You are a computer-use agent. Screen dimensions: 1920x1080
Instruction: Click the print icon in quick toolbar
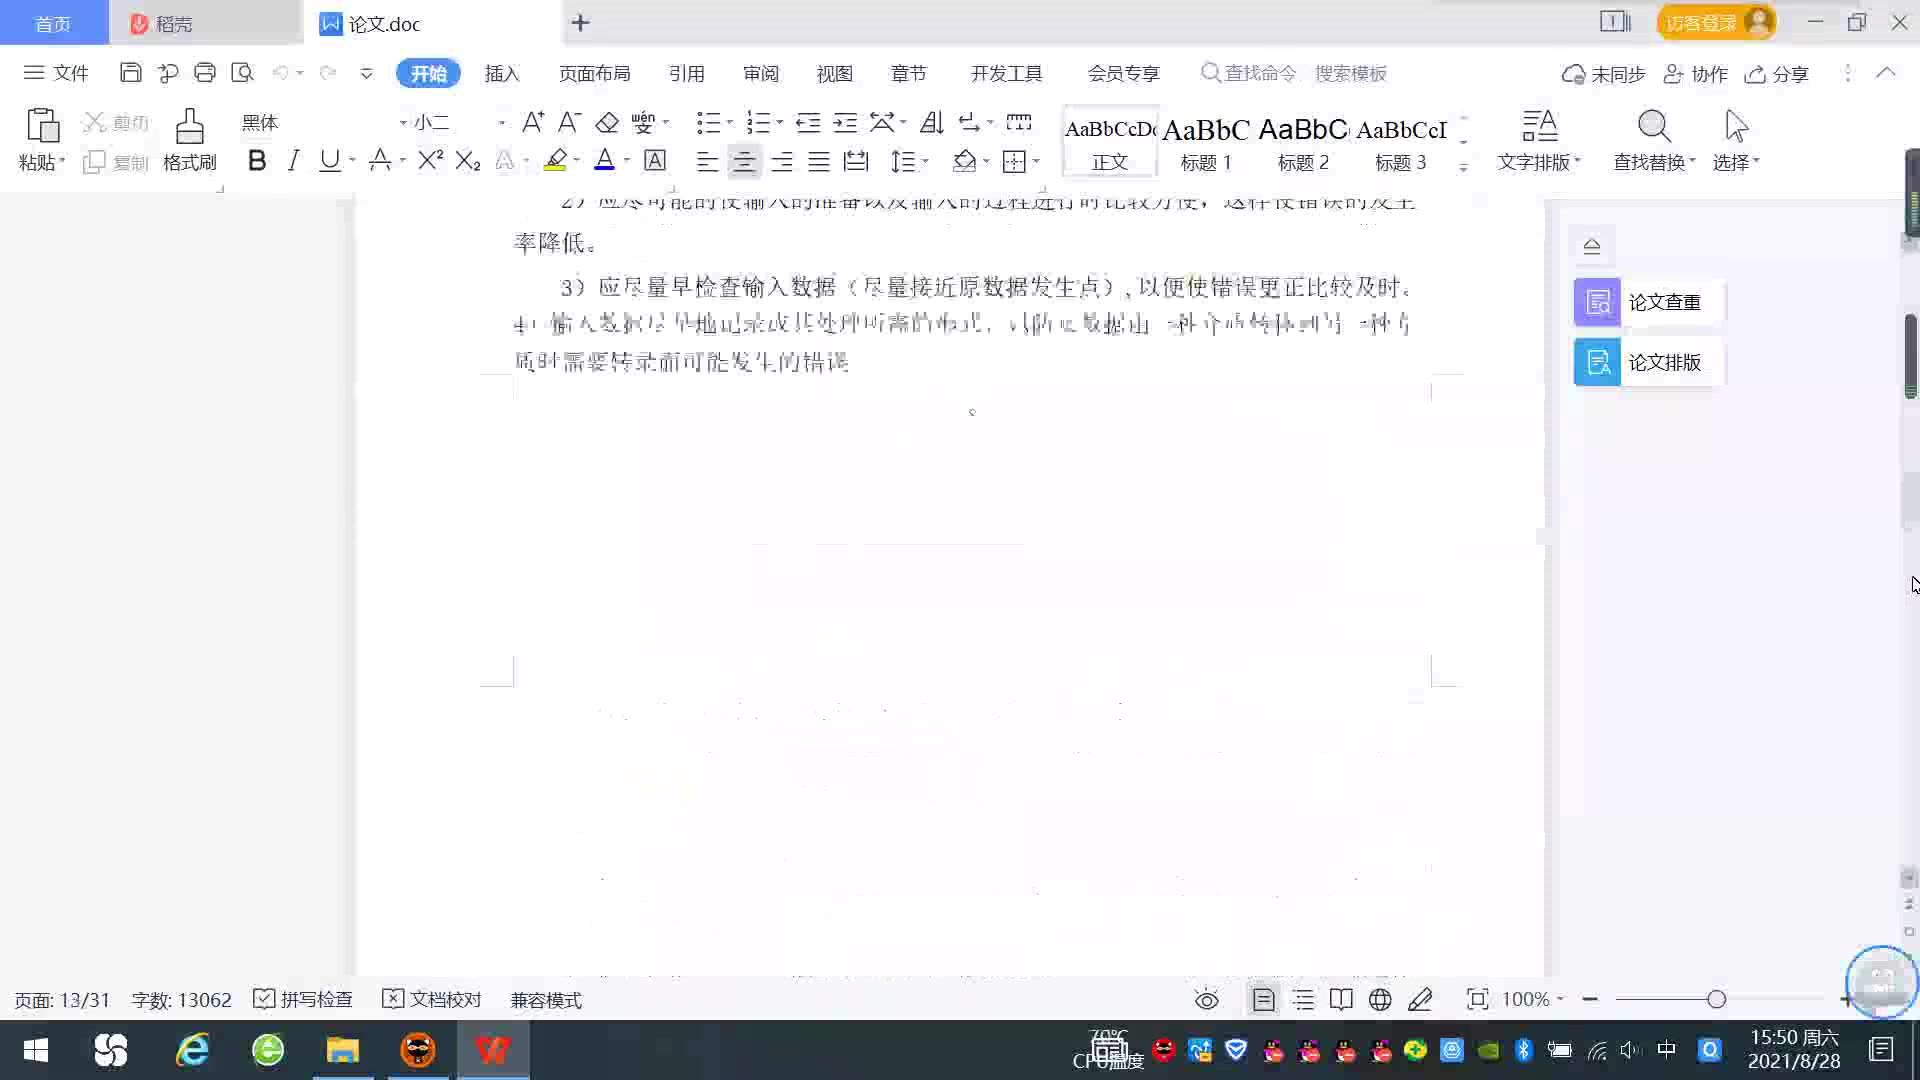tap(205, 73)
